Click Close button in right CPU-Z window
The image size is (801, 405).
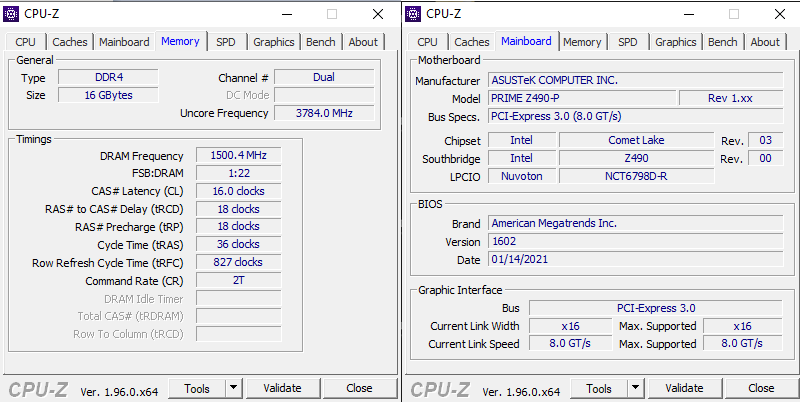coord(762,389)
